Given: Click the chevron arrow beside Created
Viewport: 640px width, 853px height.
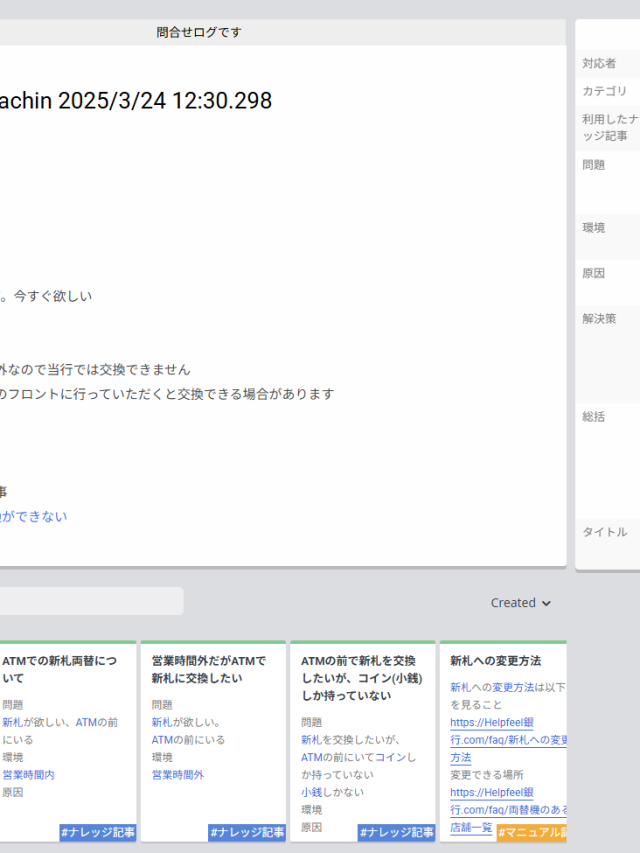Looking at the screenshot, I should [546, 604].
